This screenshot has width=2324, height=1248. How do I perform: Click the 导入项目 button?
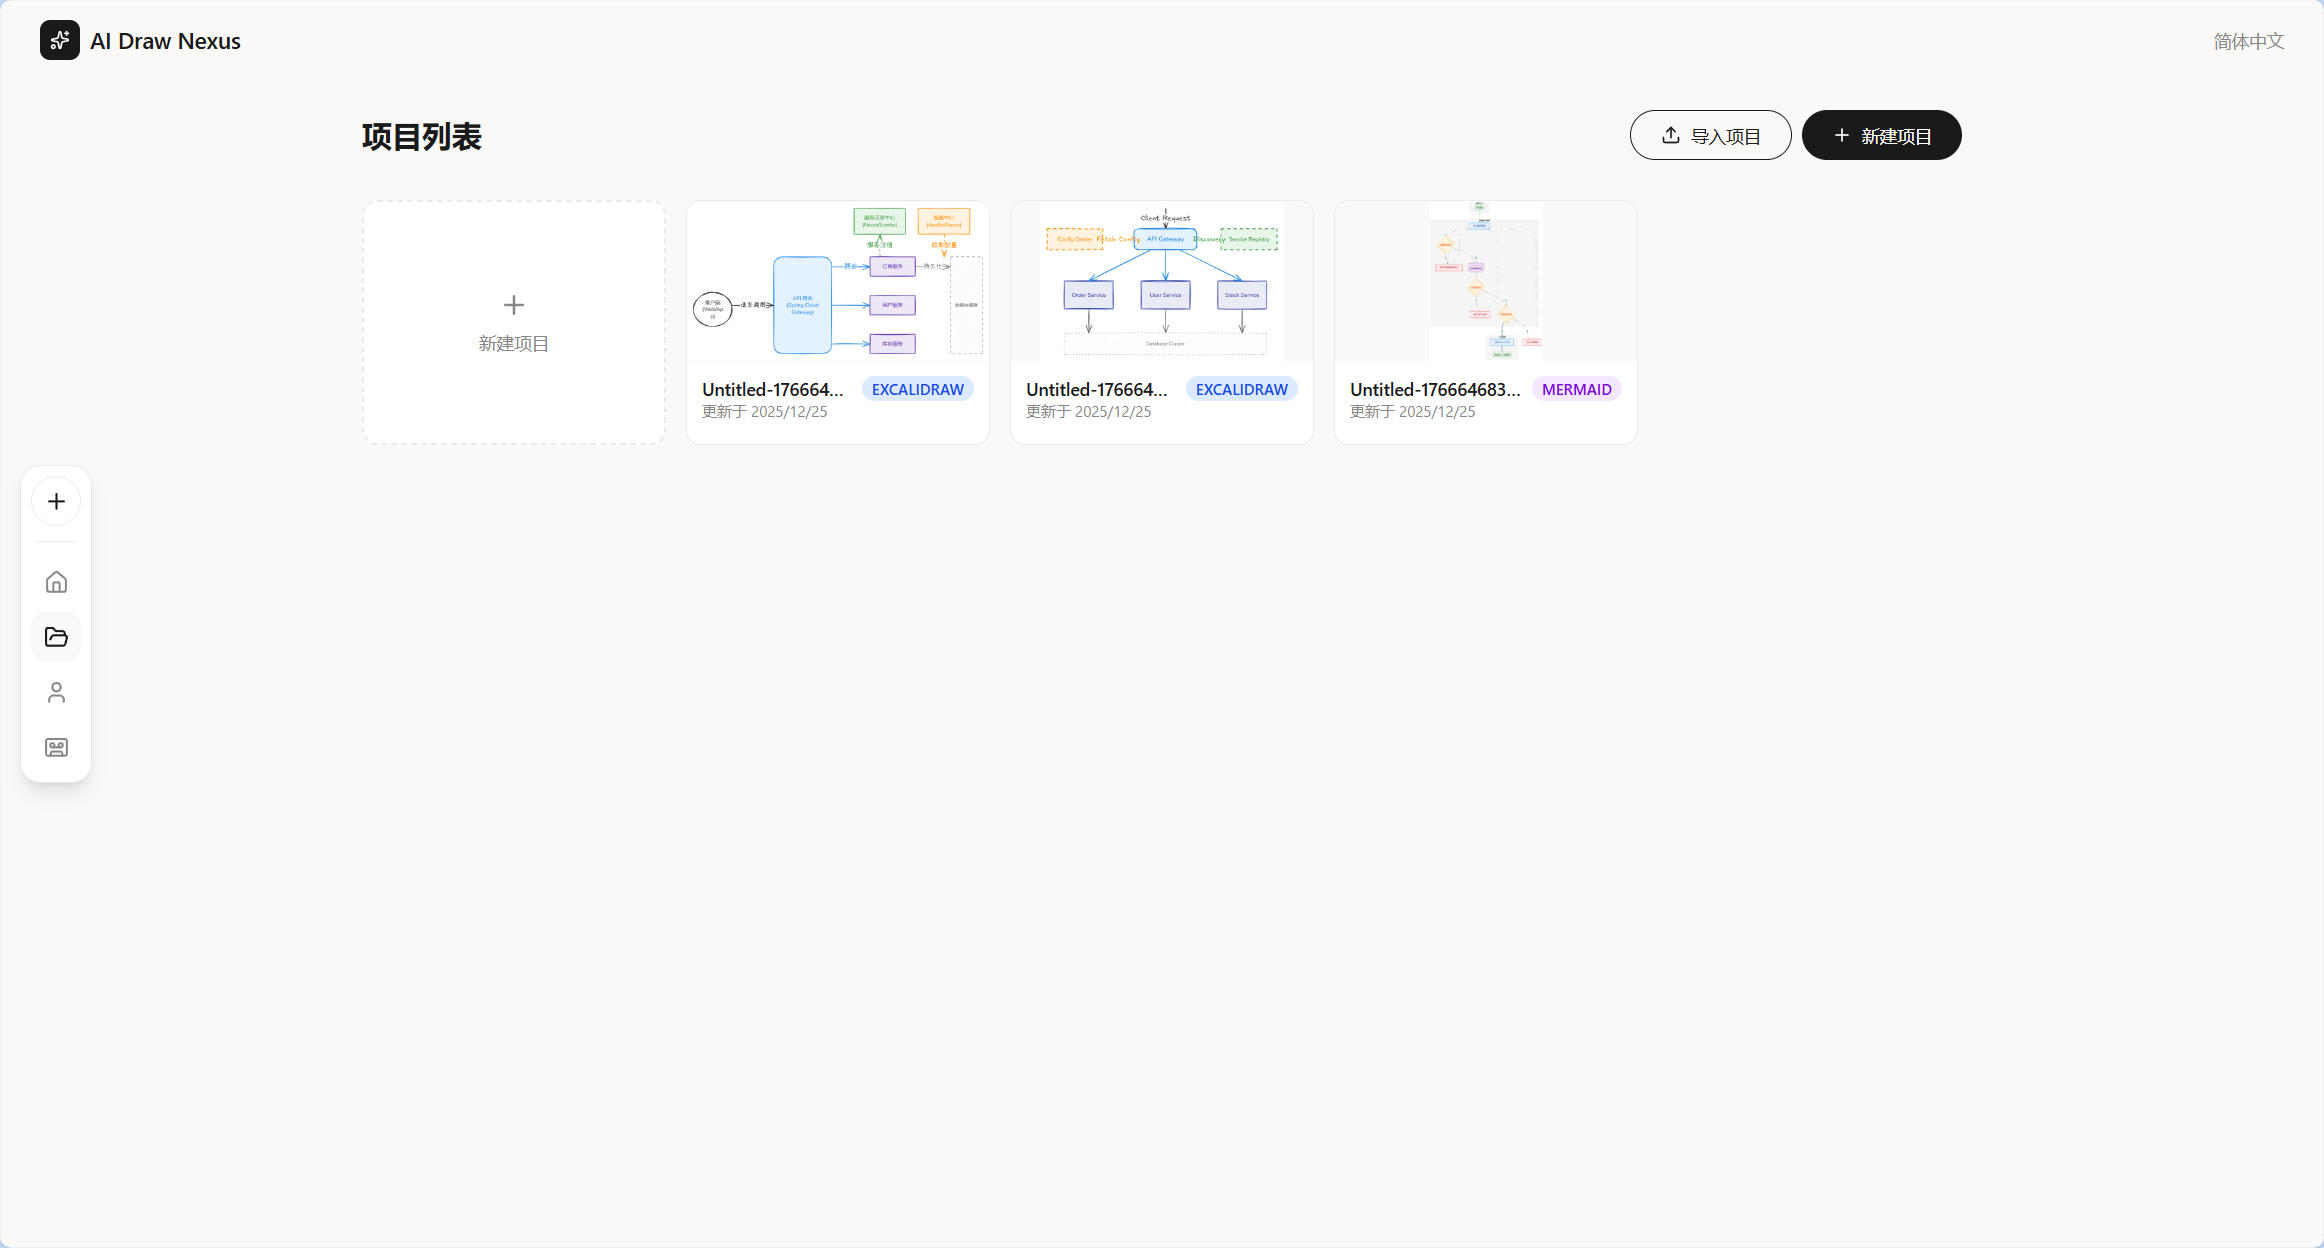point(1710,135)
